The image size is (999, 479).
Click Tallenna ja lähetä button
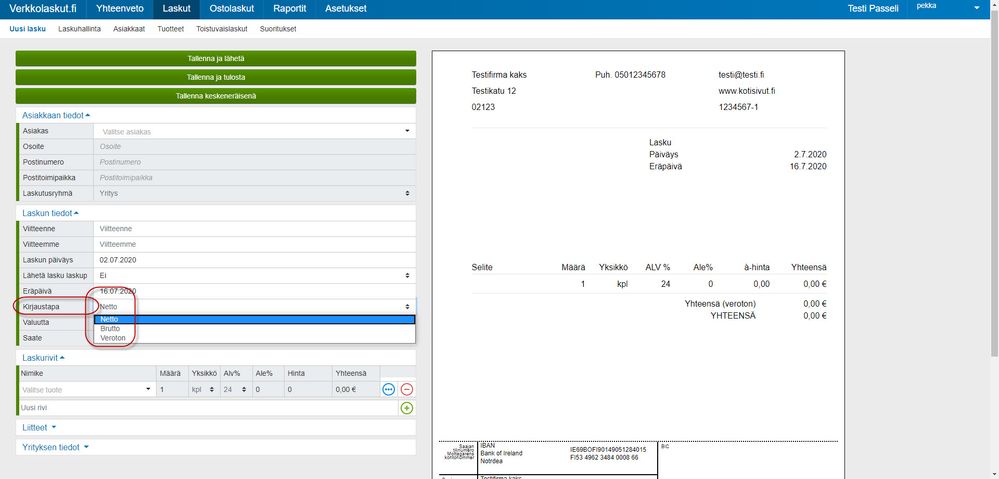[215, 59]
